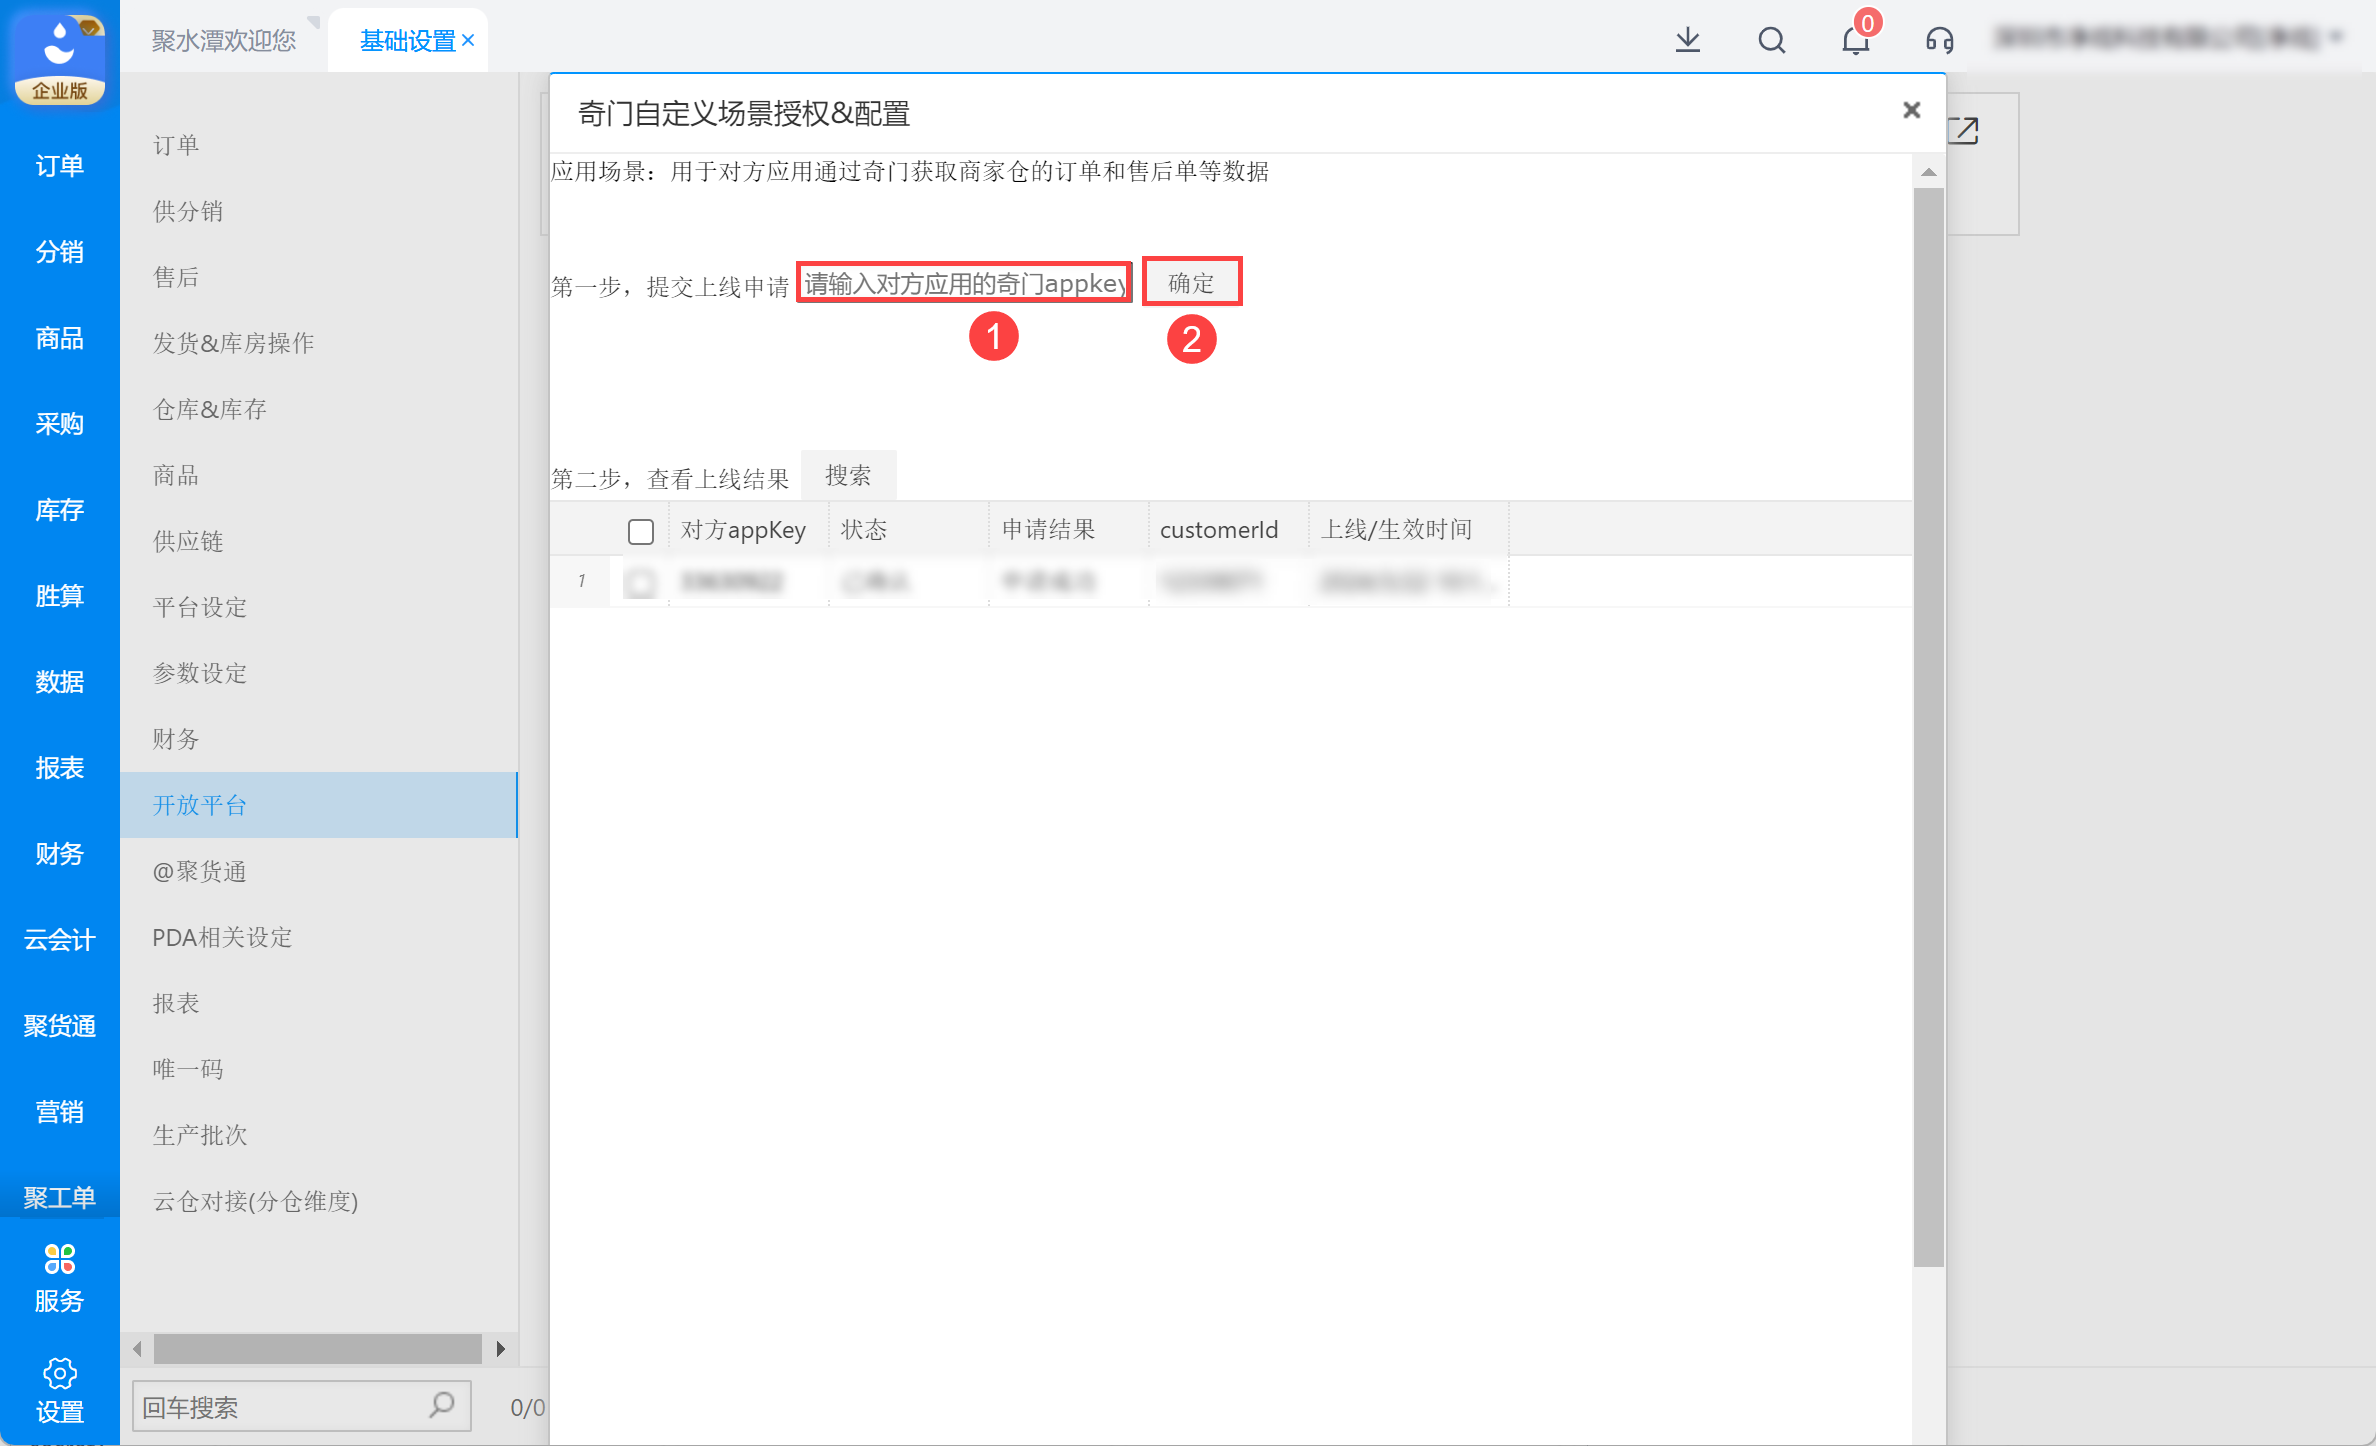Toggle the select-all checkbox in table header

click(x=640, y=531)
